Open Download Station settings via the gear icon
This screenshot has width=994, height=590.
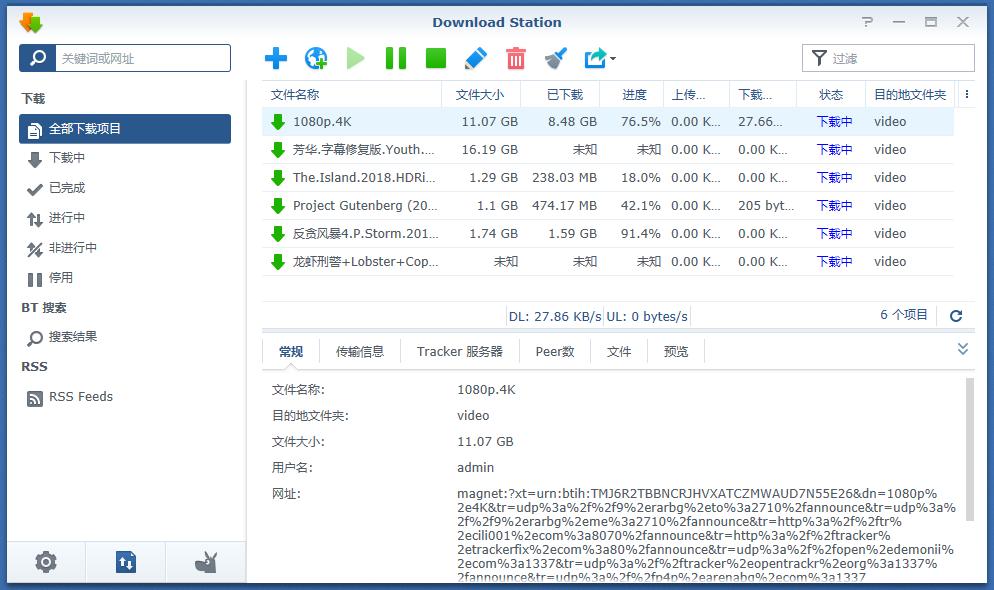[46, 562]
